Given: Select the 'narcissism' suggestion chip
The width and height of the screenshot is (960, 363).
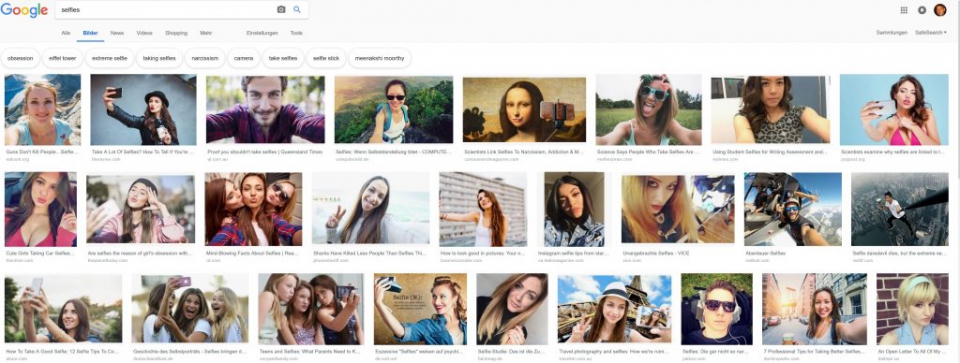Looking at the screenshot, I should coord(204,58).
